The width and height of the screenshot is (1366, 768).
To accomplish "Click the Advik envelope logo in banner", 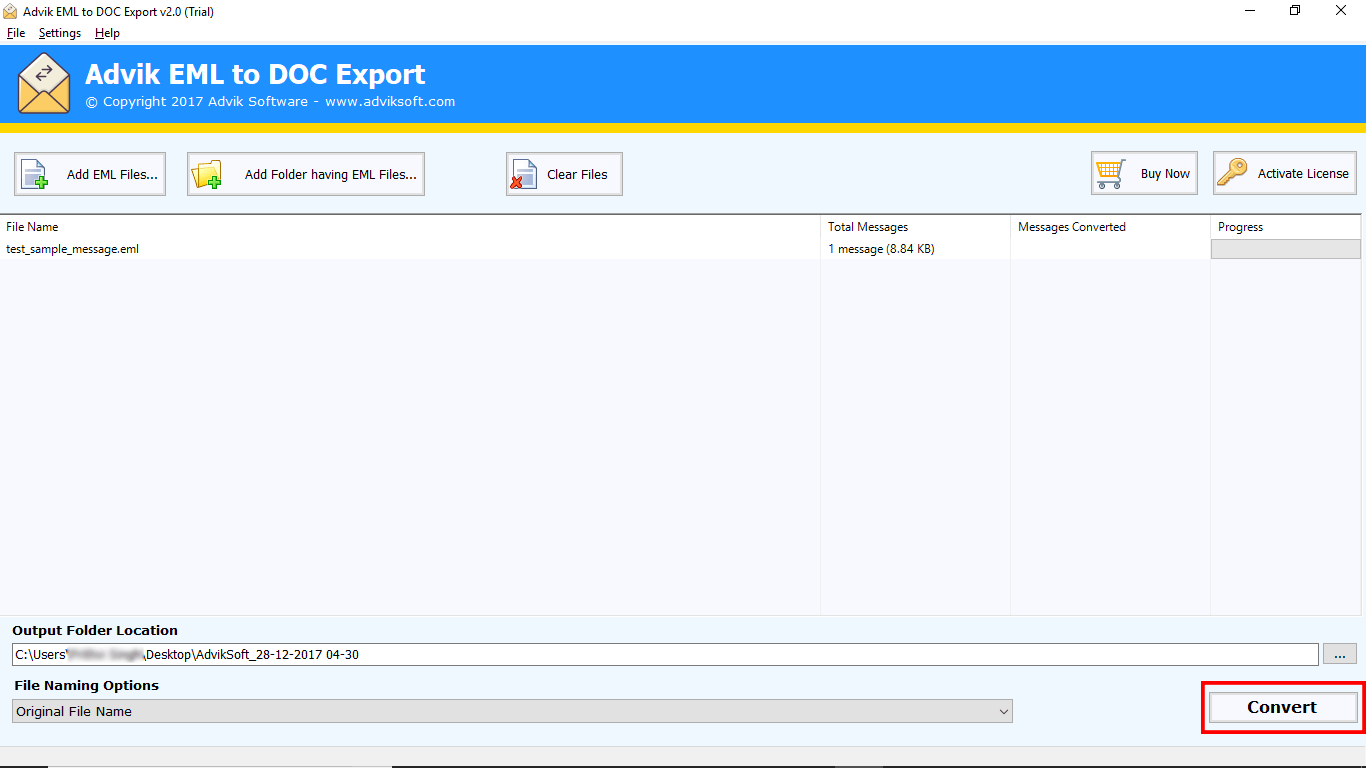I will [x=44, y=84].
